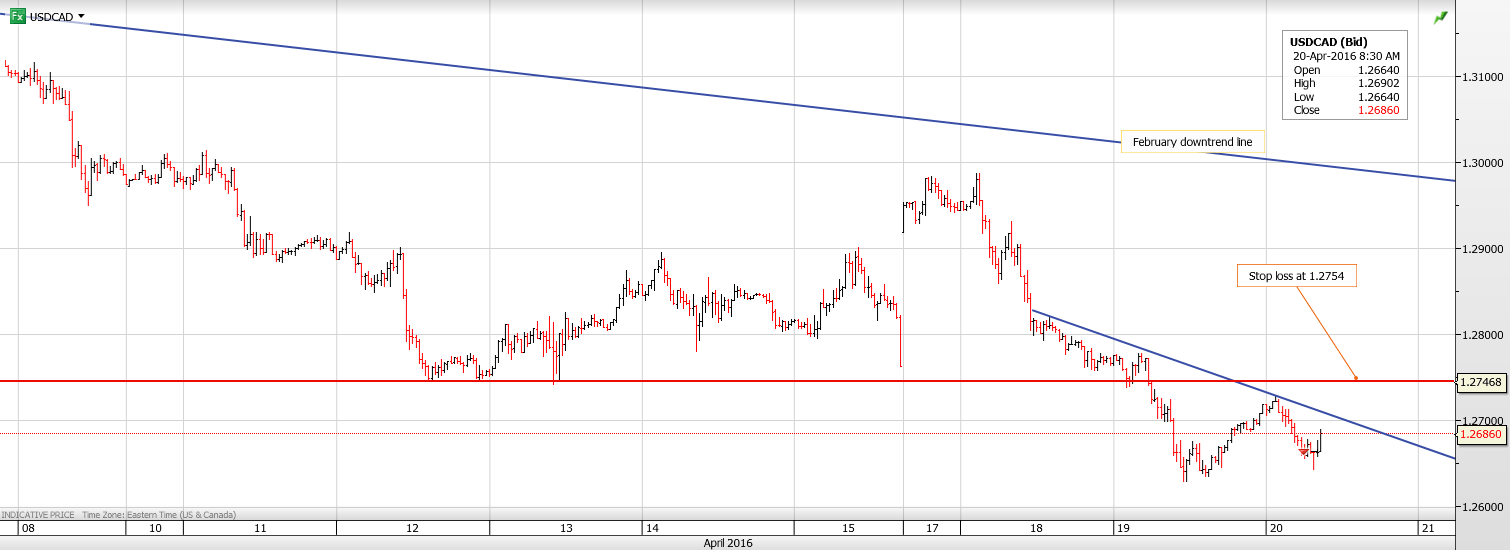Click the green Fx instrument icon
1510x550 pixels.
(x=17, y=16)
